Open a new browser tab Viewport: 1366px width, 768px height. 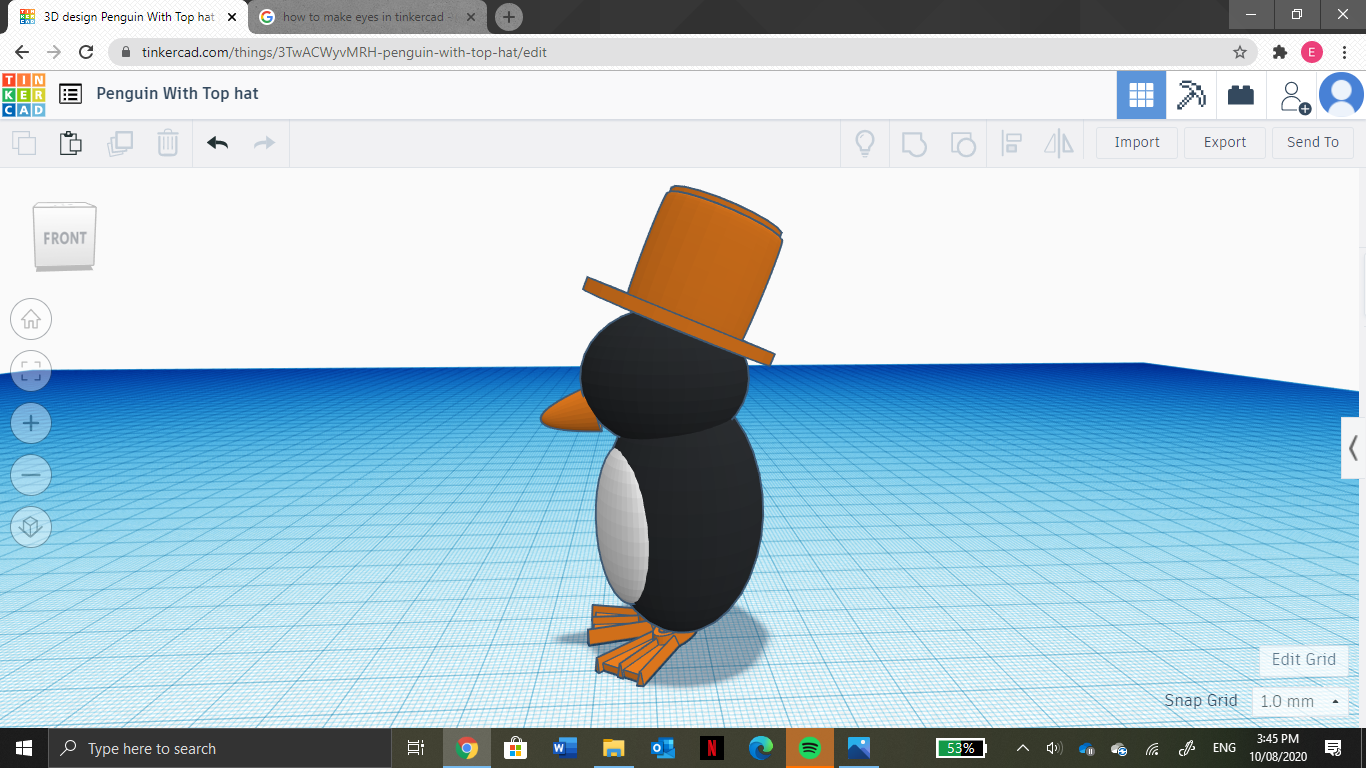509,17
